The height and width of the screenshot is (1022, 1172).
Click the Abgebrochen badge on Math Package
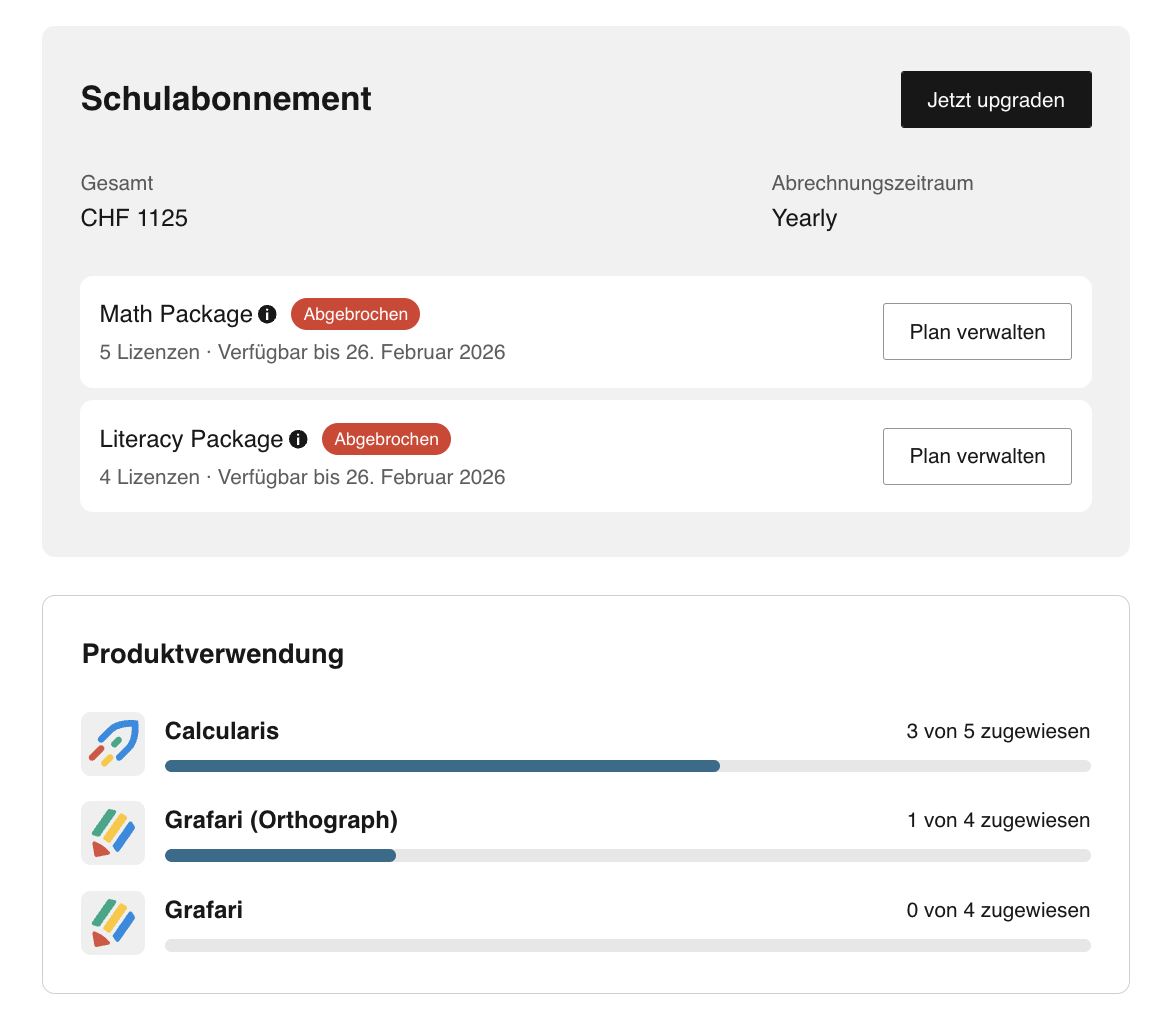pyautogui.click(x=355, y=314)
